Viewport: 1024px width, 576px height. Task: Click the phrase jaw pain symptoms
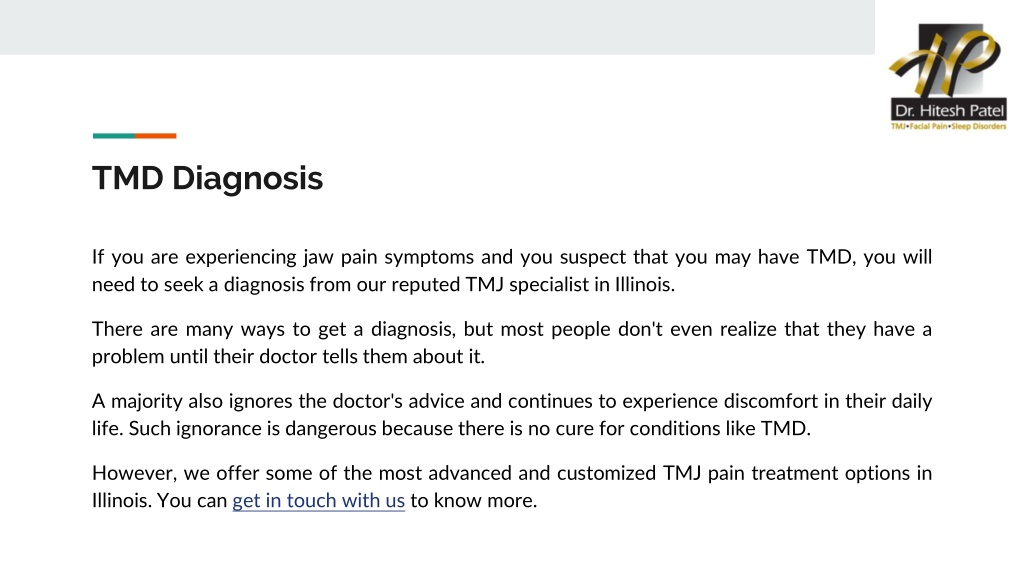(389, 257)
